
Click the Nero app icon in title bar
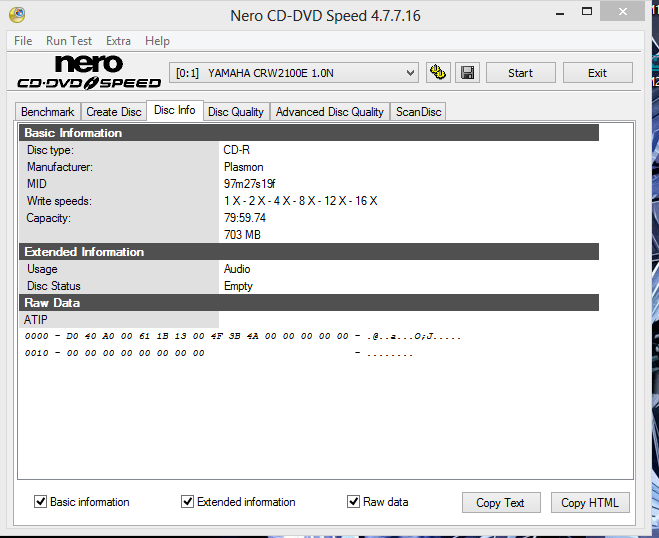pos(17,15)
